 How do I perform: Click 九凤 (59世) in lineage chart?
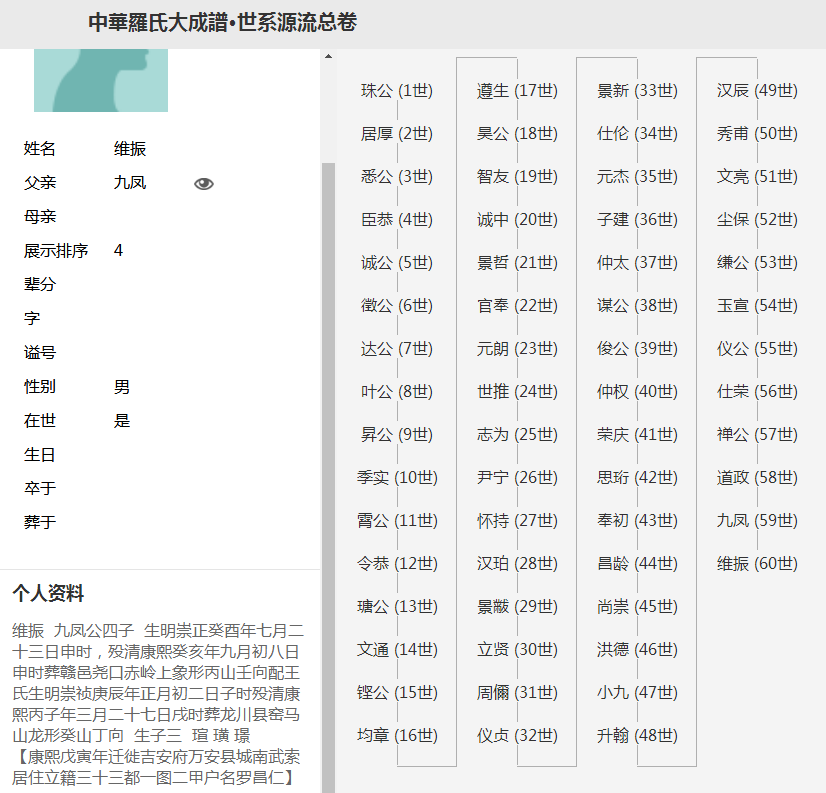[x=758, y=521]
